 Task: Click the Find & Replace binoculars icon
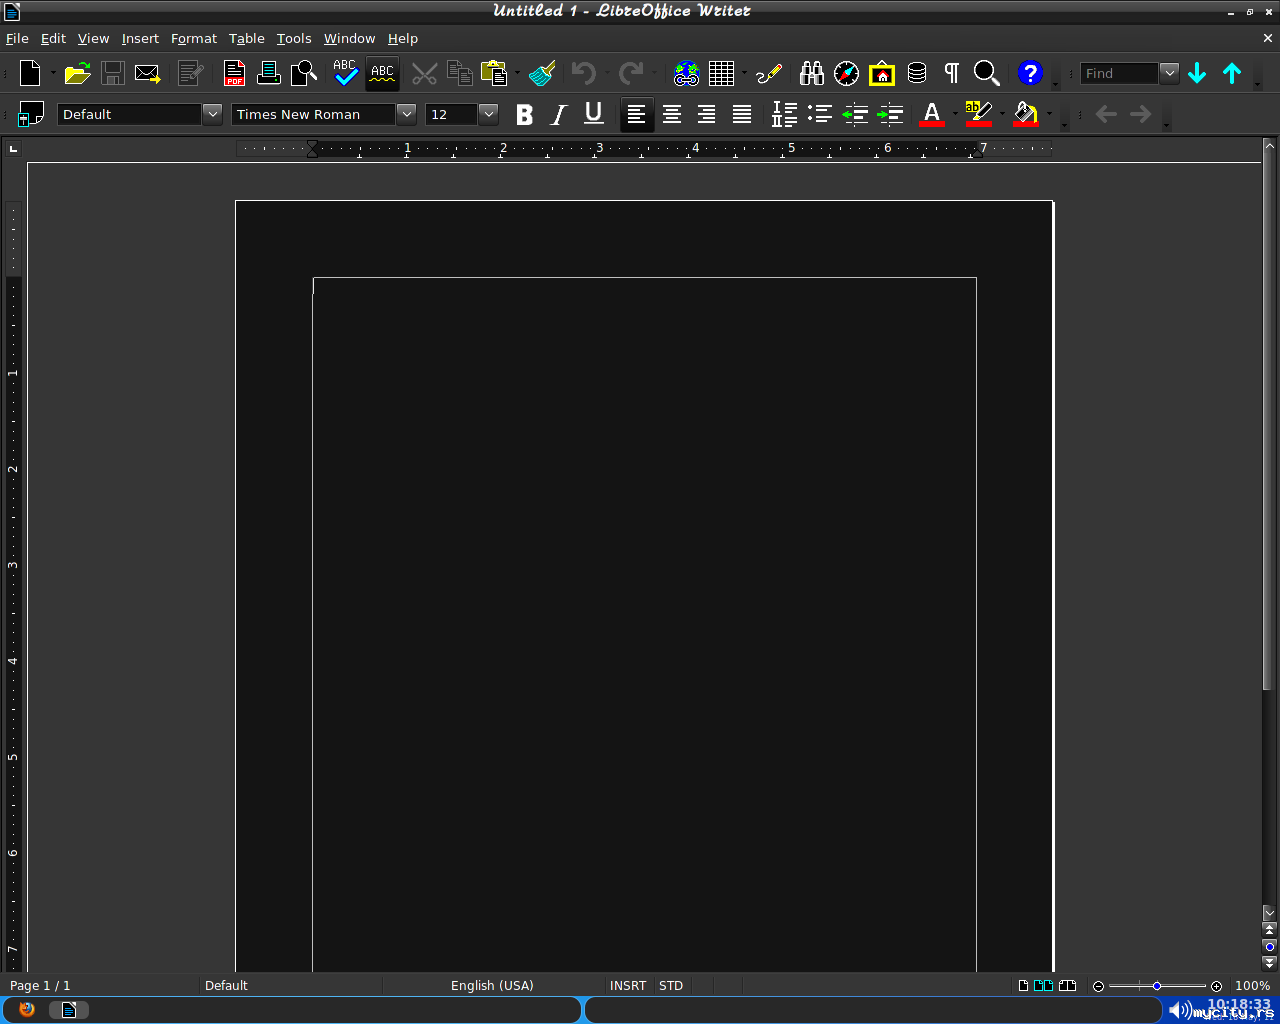(812, 73)
